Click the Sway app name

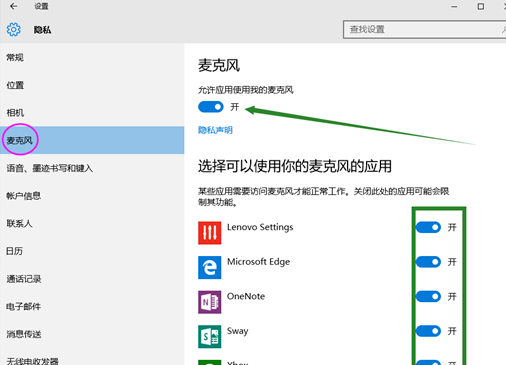pyautogui.click(x=238, y=331)
